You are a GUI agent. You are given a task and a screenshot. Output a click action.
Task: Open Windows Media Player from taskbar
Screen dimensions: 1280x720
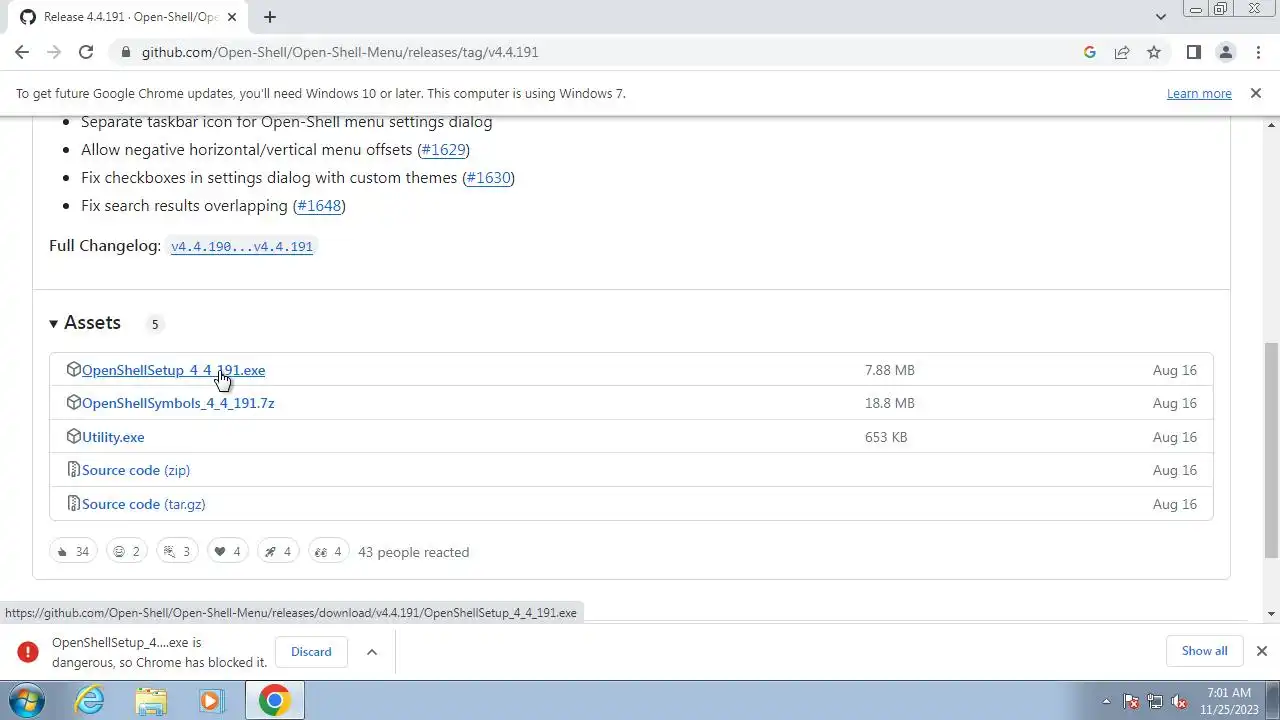[211, 700]
